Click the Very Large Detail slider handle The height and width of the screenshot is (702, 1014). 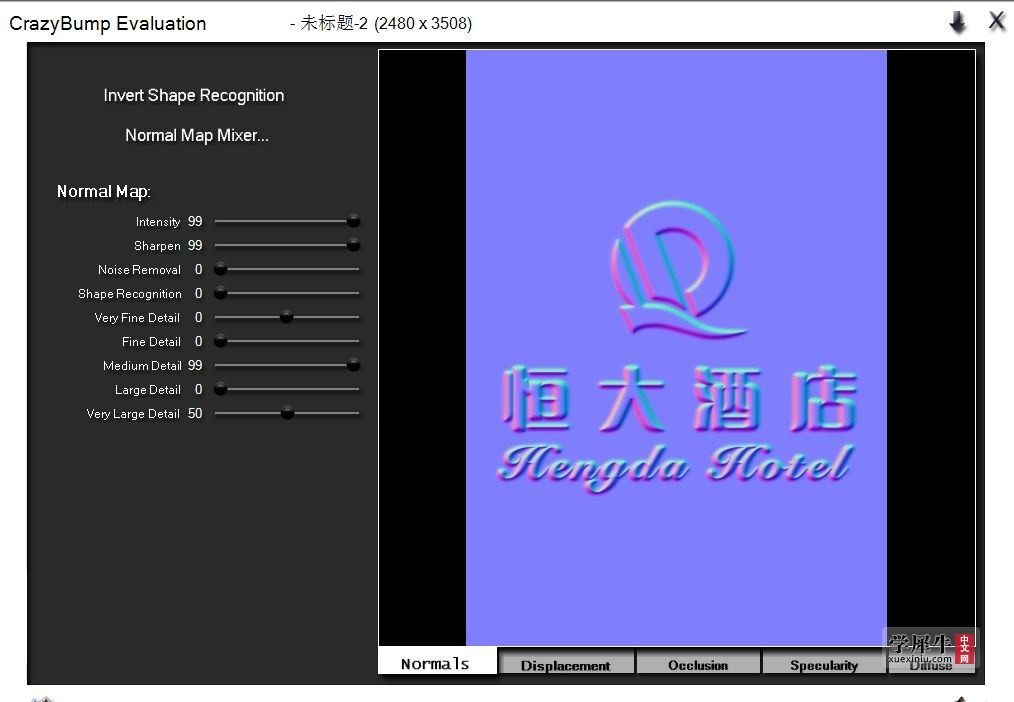click(x=288, y=413)
